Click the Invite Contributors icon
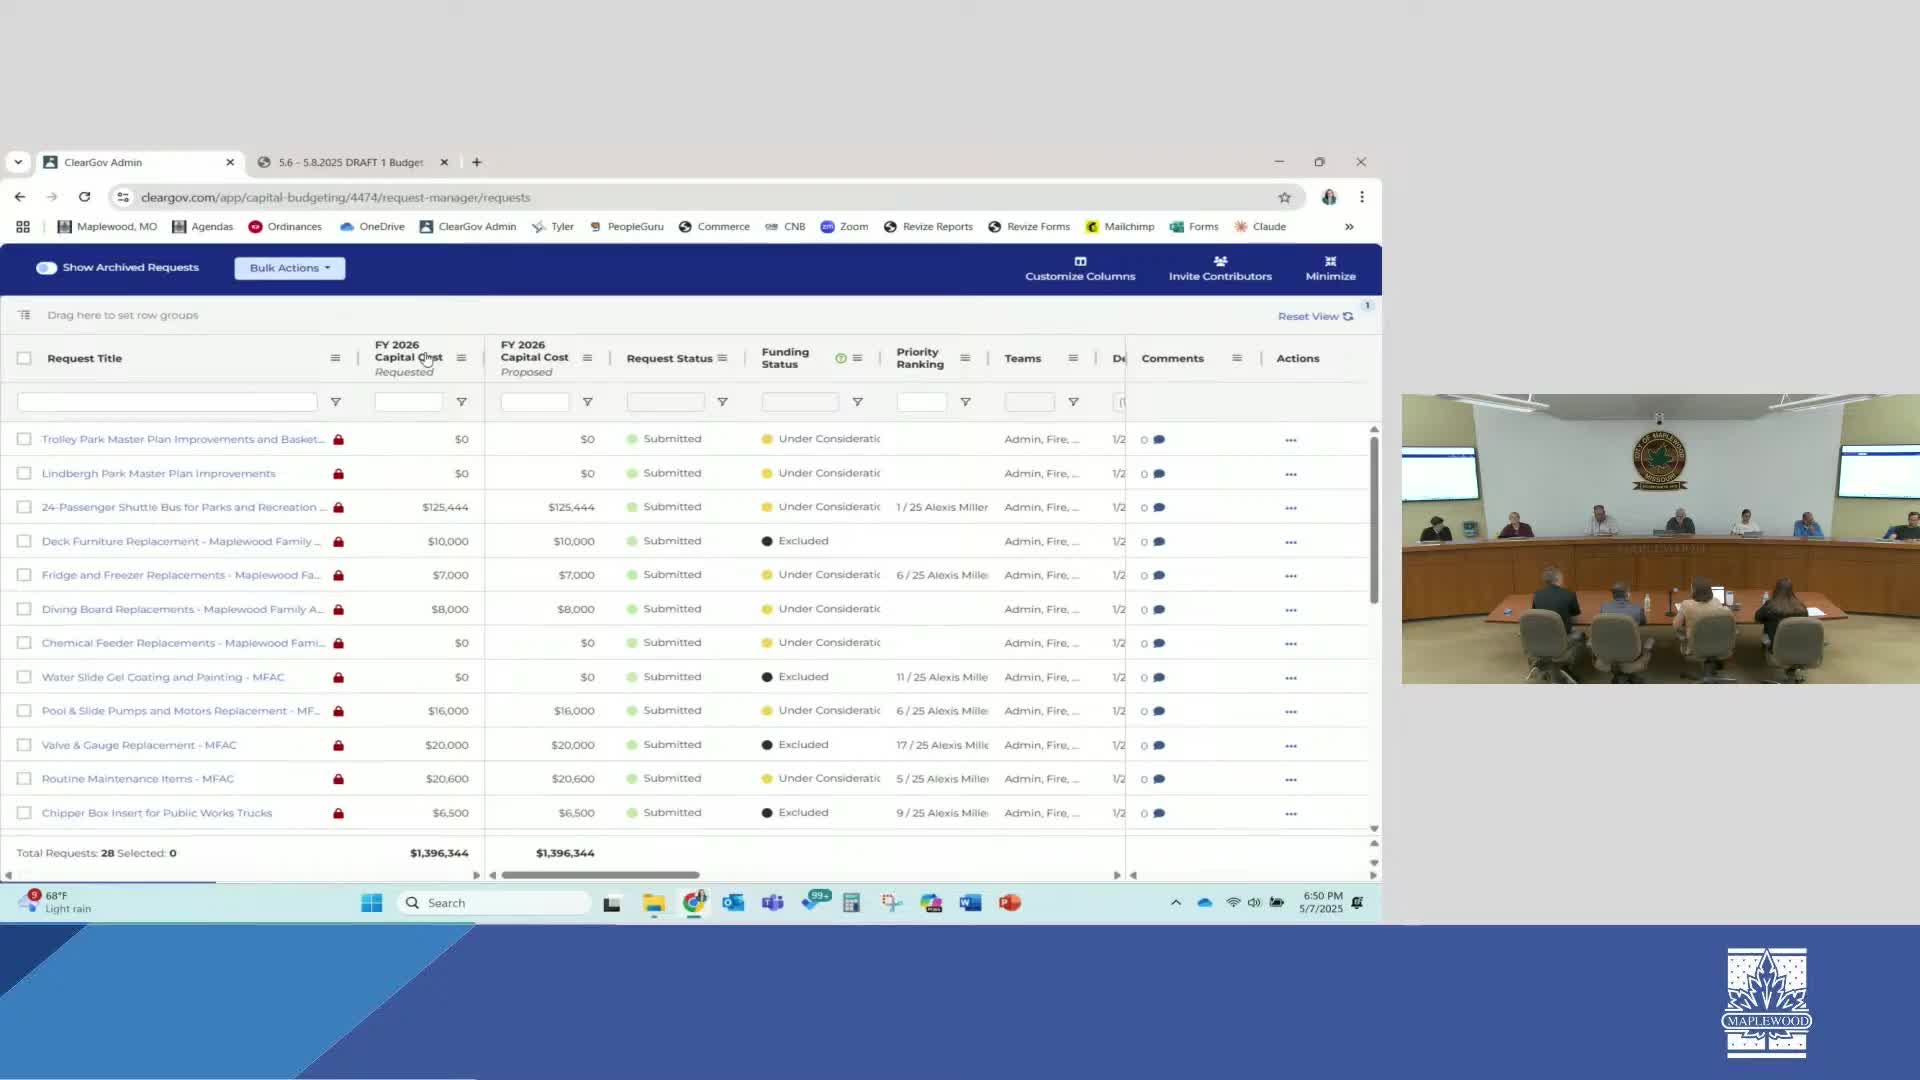Image resolution: width=1920 pixels, height=1080 pixels. point(1220,261)
